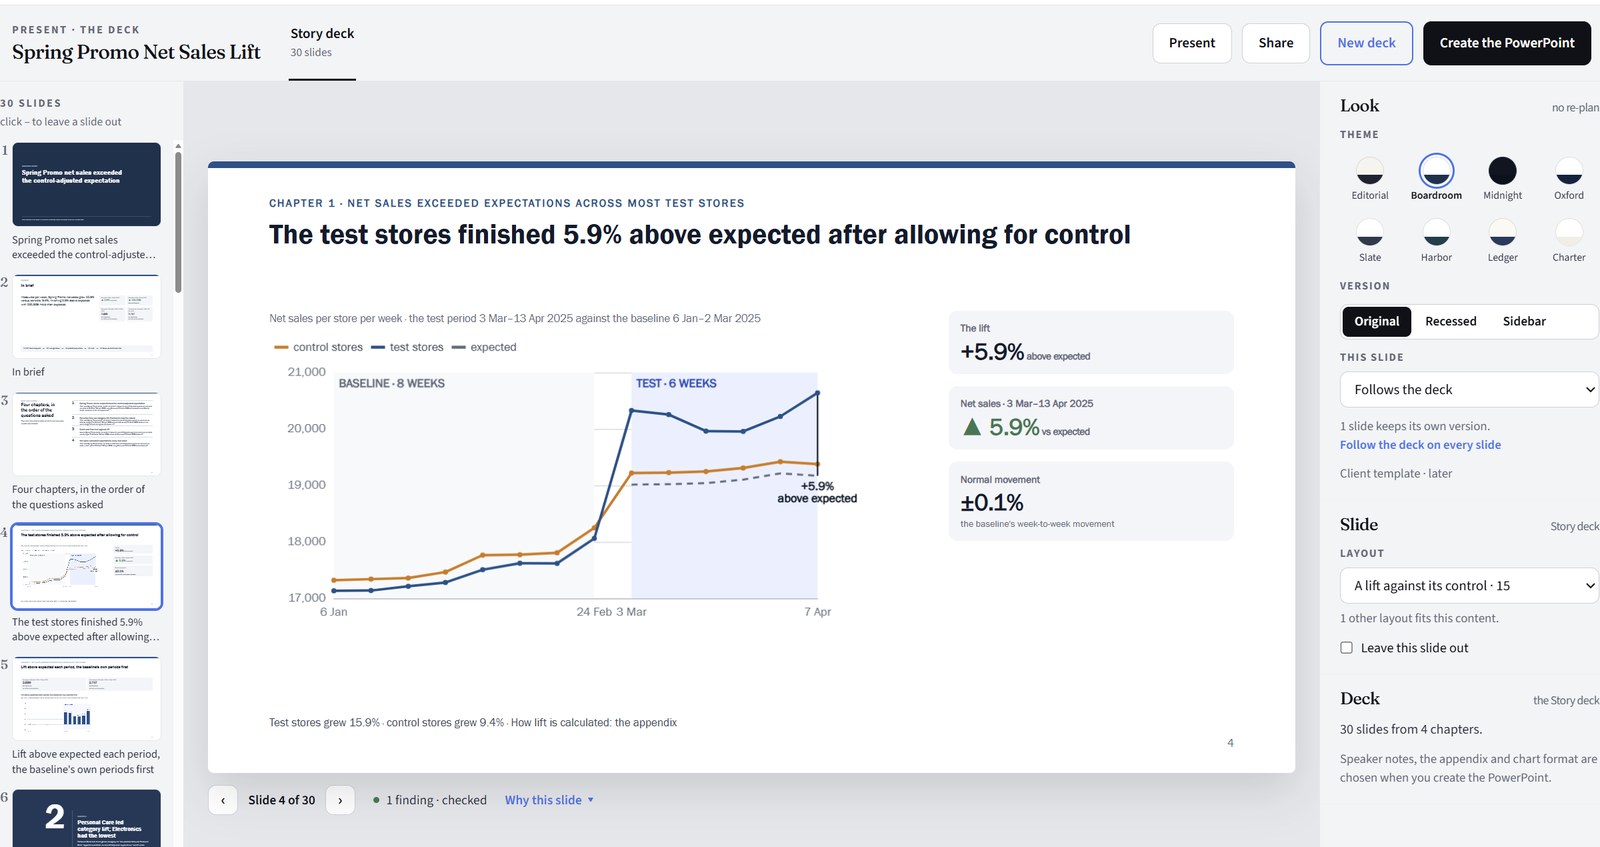Viewport: 1600px width, 847px height.
Task: Click Create the PowerPoint
Action: (1507, 43)
